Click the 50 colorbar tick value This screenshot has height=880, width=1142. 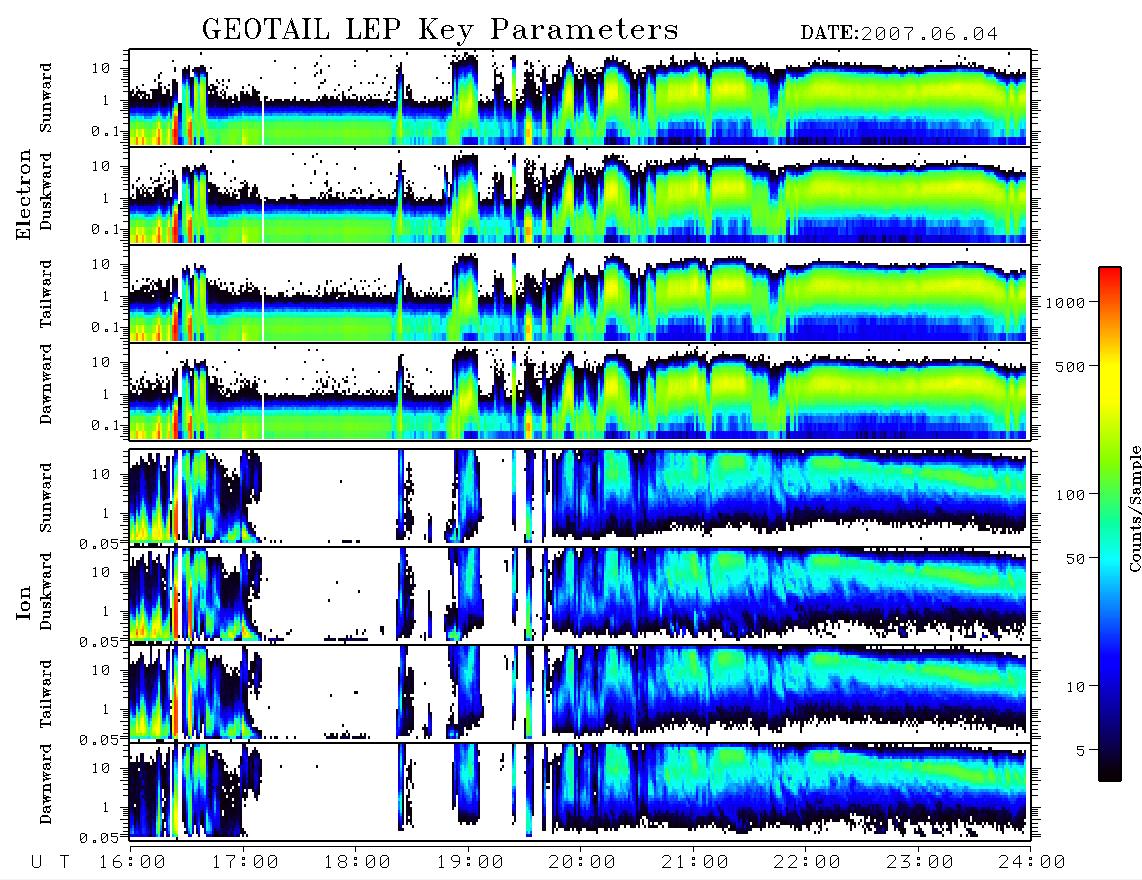tap(1075, 559)
